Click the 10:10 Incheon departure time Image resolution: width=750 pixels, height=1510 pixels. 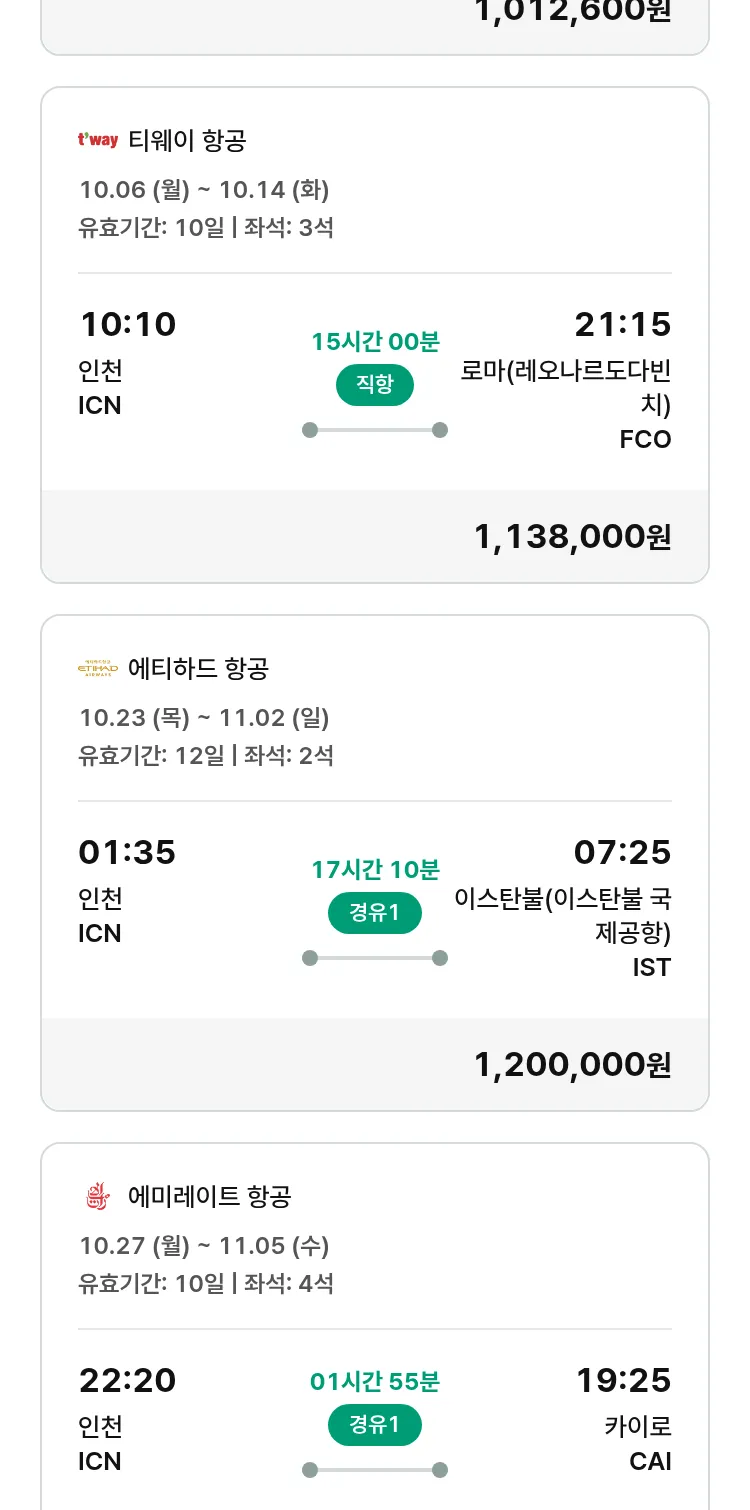coord(127,325)
